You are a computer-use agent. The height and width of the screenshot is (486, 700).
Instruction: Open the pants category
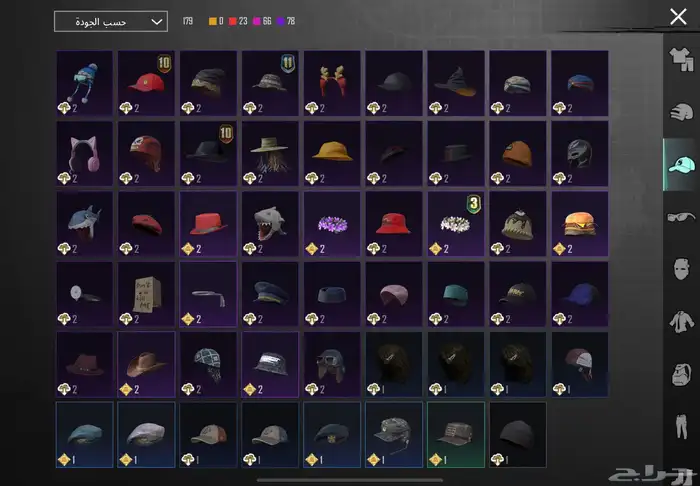[682, 428]
